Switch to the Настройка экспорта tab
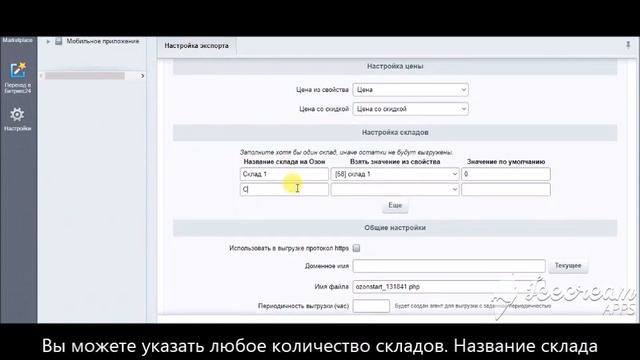 pos(197,46)
